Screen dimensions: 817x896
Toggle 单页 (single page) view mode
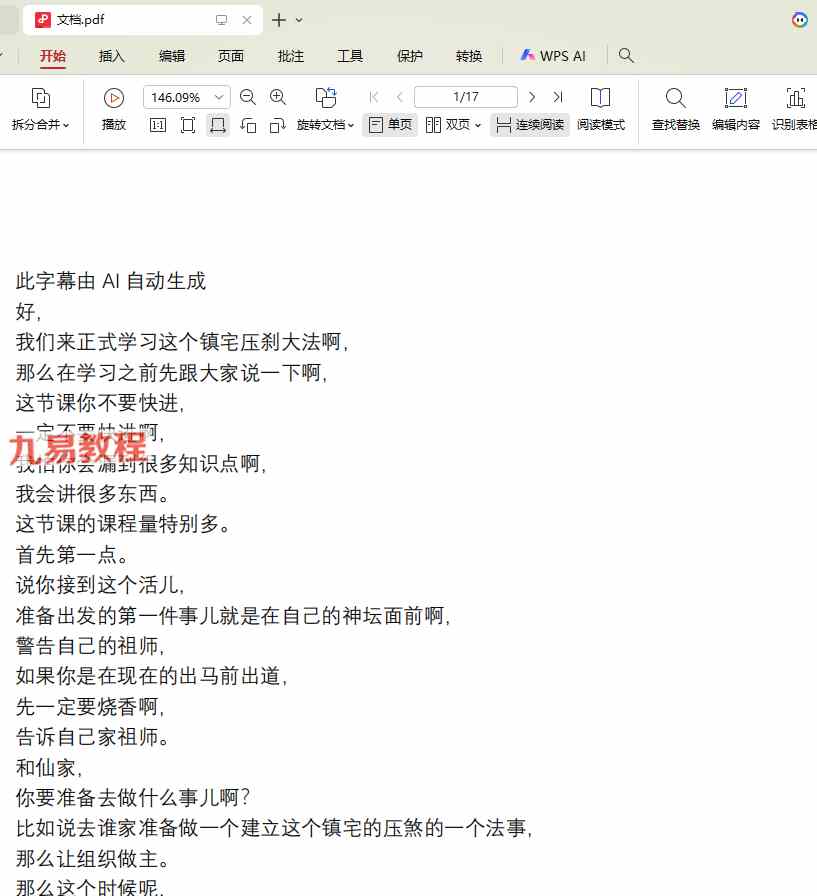390,125
